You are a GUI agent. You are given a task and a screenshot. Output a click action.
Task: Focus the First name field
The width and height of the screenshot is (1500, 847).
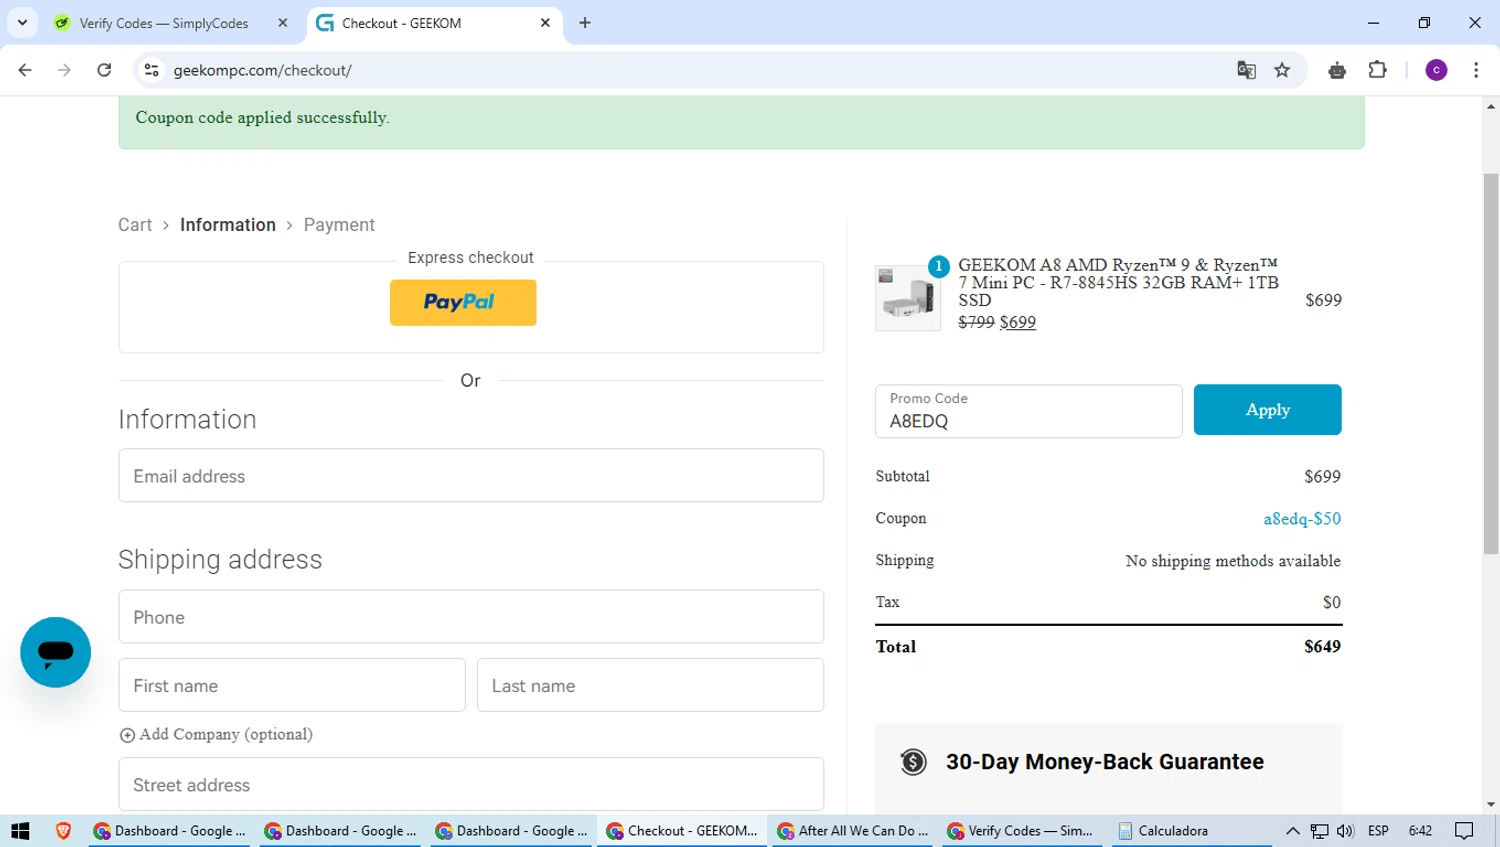pyautogui.click(x=292, y=685)
